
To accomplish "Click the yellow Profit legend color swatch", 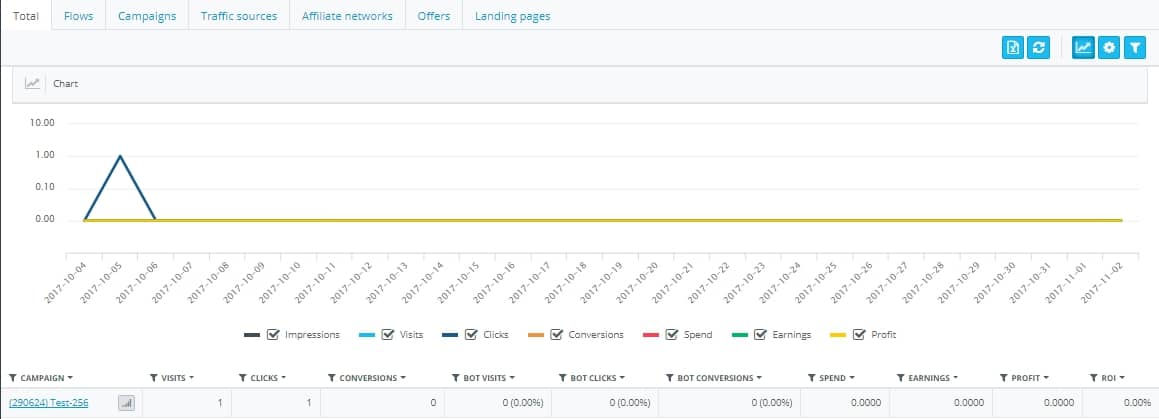I will (x=839, y=335).
